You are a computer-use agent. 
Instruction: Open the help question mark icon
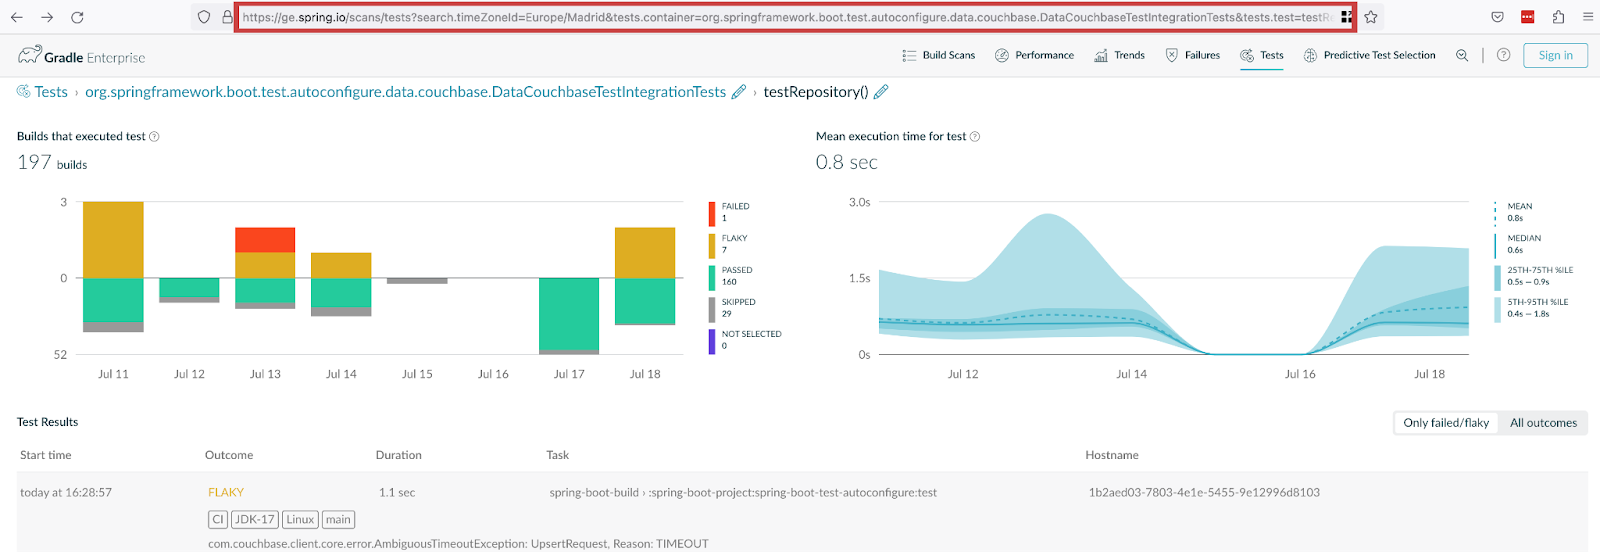pos(1503,56)
